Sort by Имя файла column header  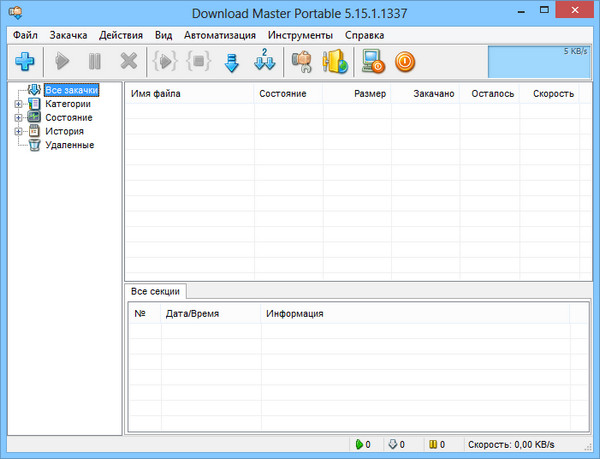point(155,93)
